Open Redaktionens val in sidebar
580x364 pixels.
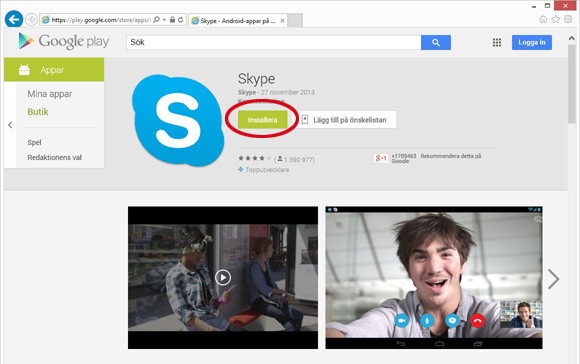pyautogui.click(x=54, y=157)
